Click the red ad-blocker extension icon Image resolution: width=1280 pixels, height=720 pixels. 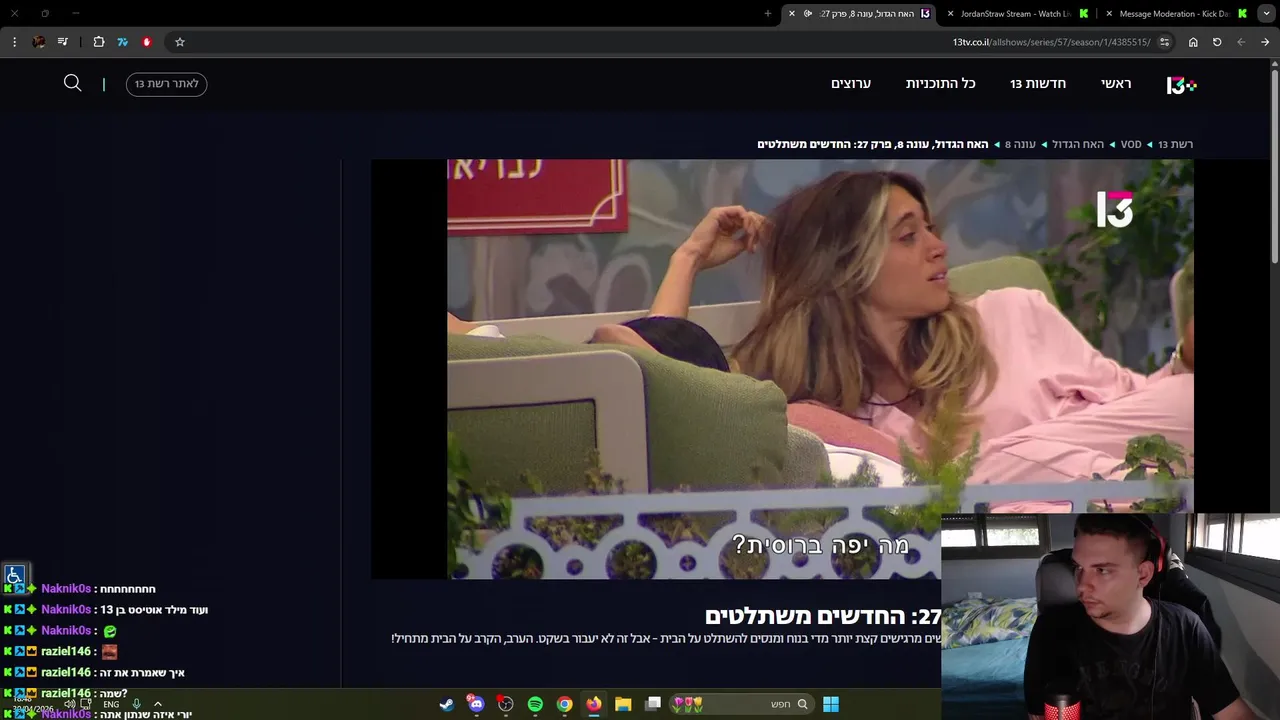point(146,42)
